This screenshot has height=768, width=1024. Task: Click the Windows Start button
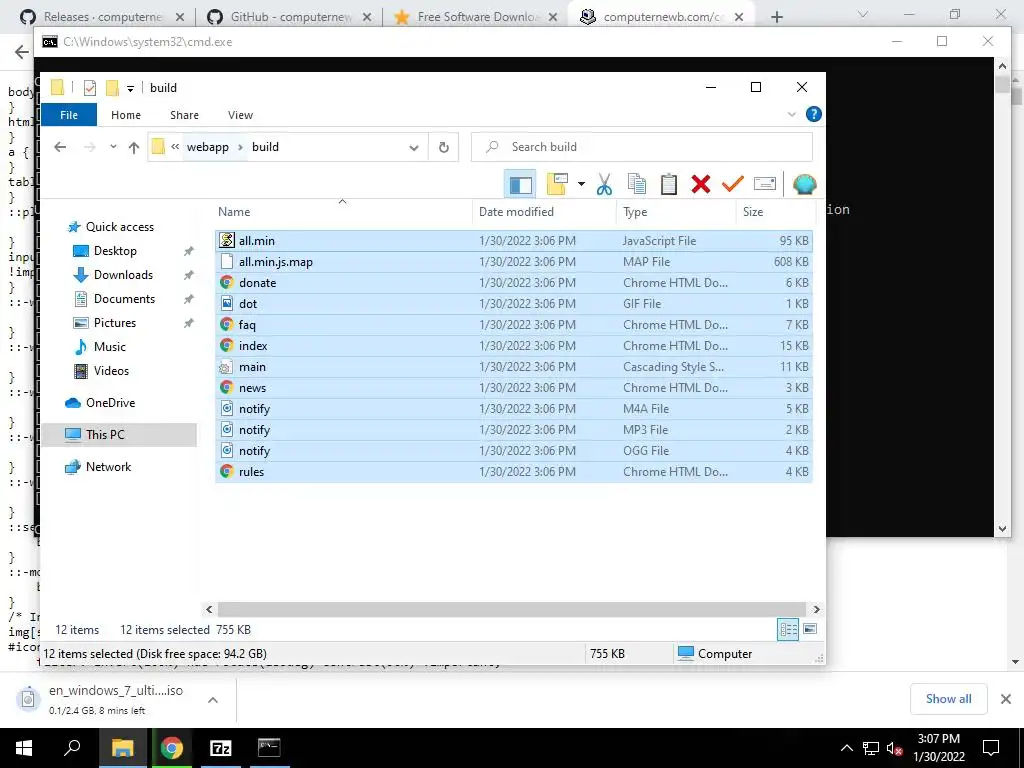point(24,748)
